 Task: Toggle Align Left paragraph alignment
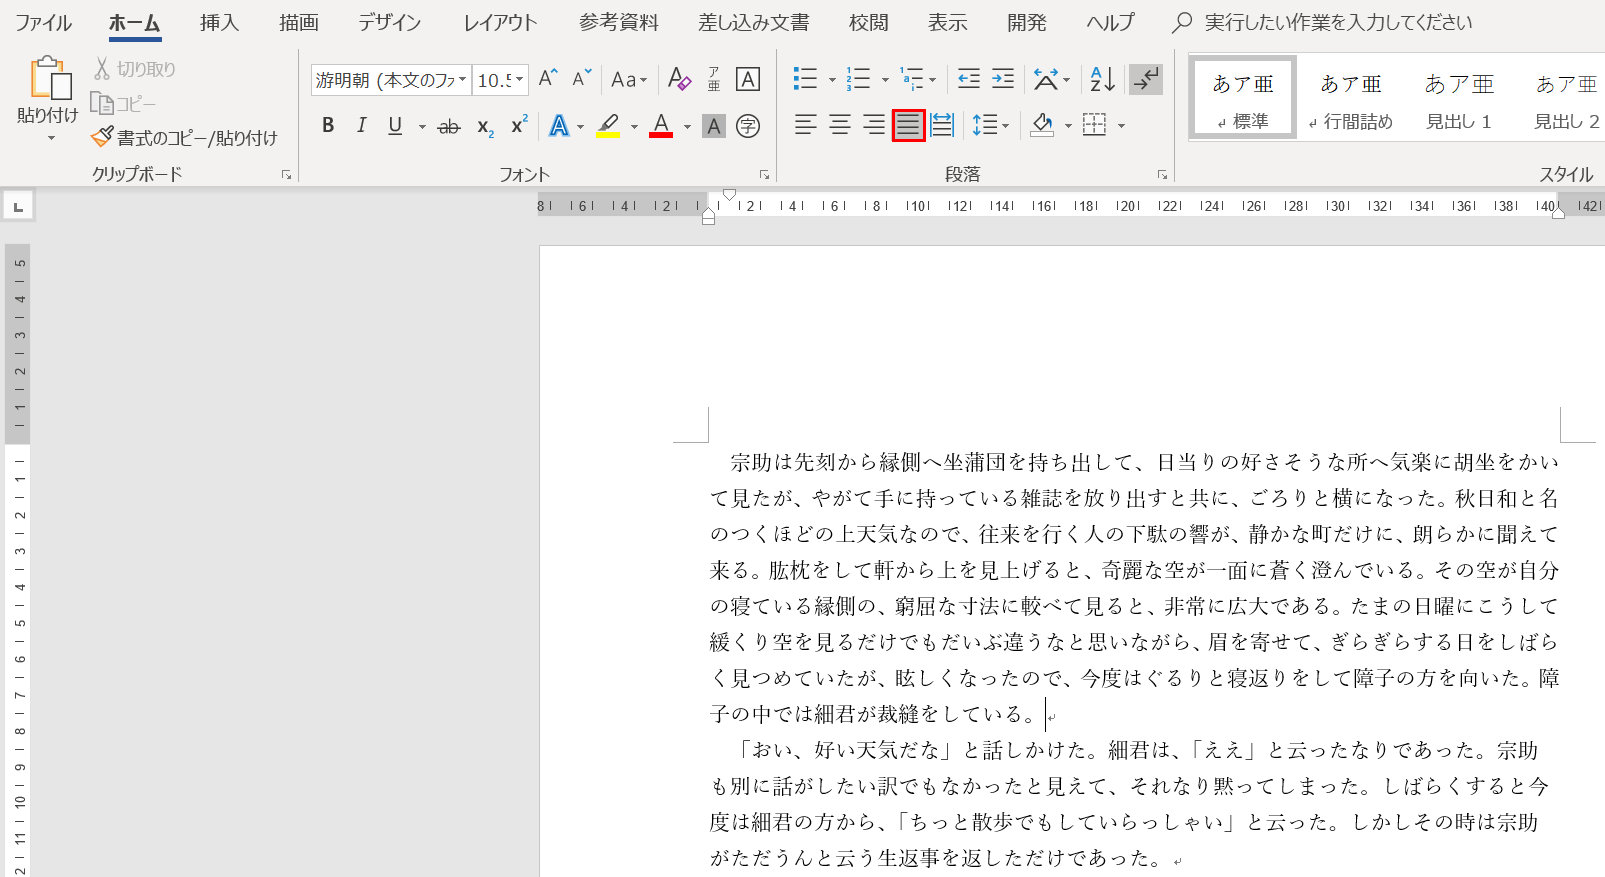click(x=805, y=125)
